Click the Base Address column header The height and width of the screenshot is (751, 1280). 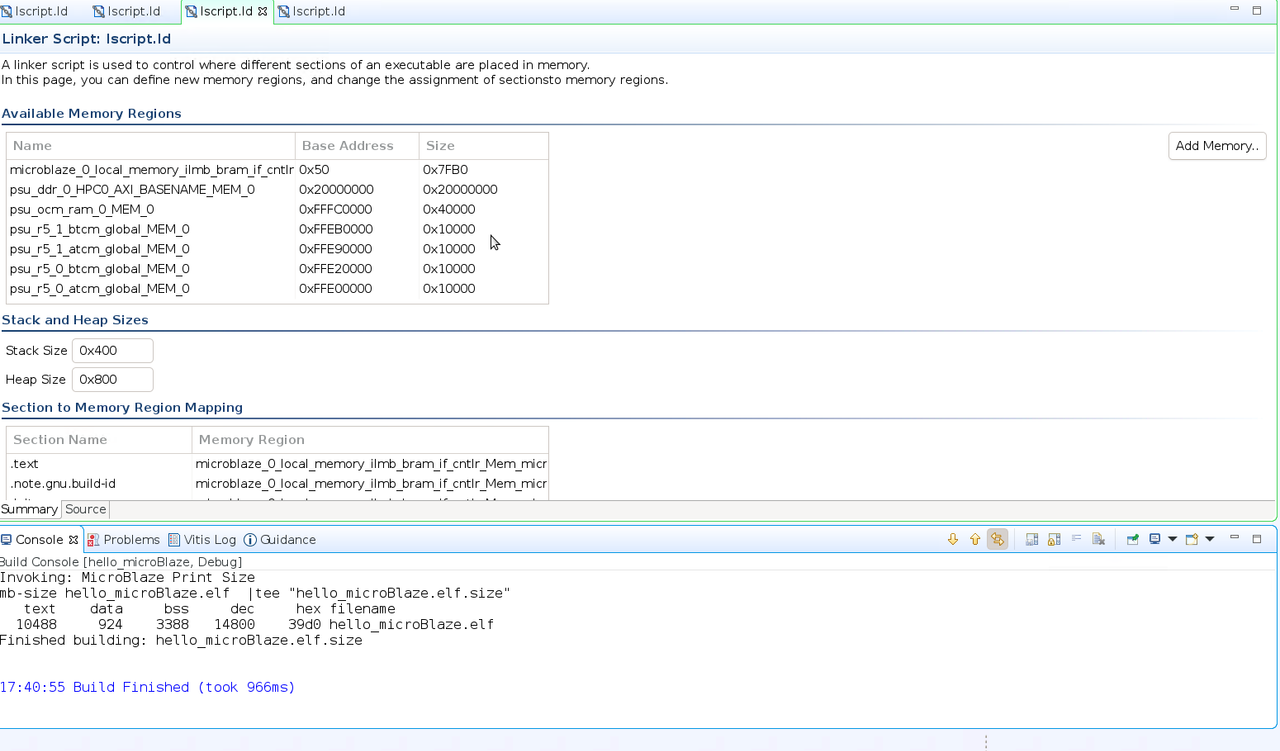357,145
